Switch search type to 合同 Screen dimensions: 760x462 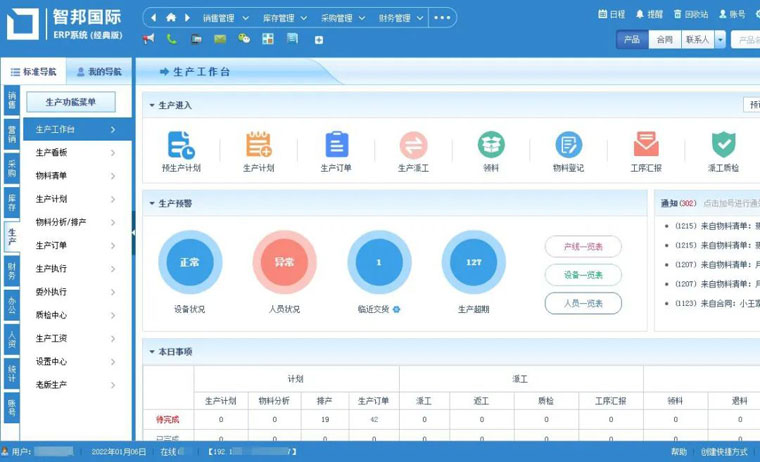click(x=664, y=40)
